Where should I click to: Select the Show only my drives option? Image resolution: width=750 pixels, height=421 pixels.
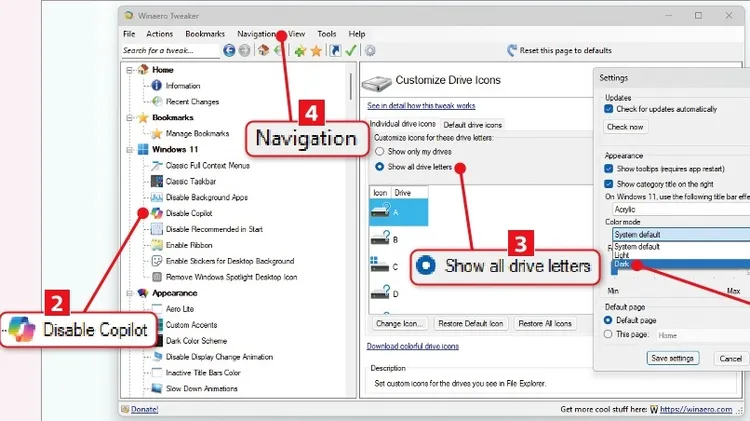[x=380, y=151]
